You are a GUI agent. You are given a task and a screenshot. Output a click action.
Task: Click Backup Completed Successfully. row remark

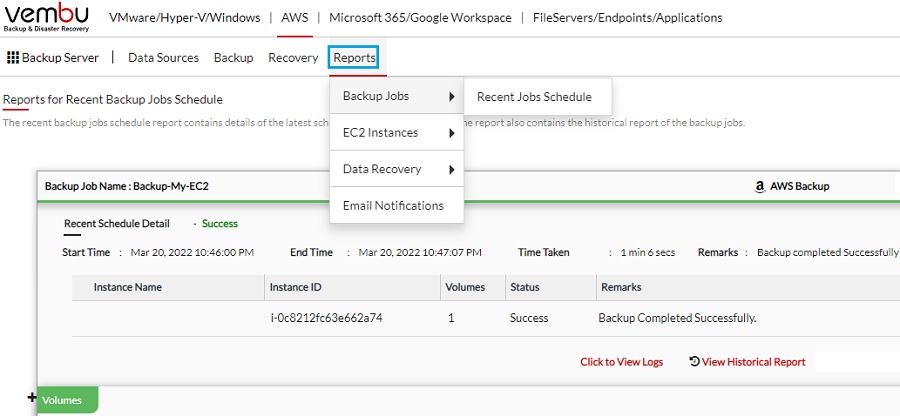click(677, 318)
